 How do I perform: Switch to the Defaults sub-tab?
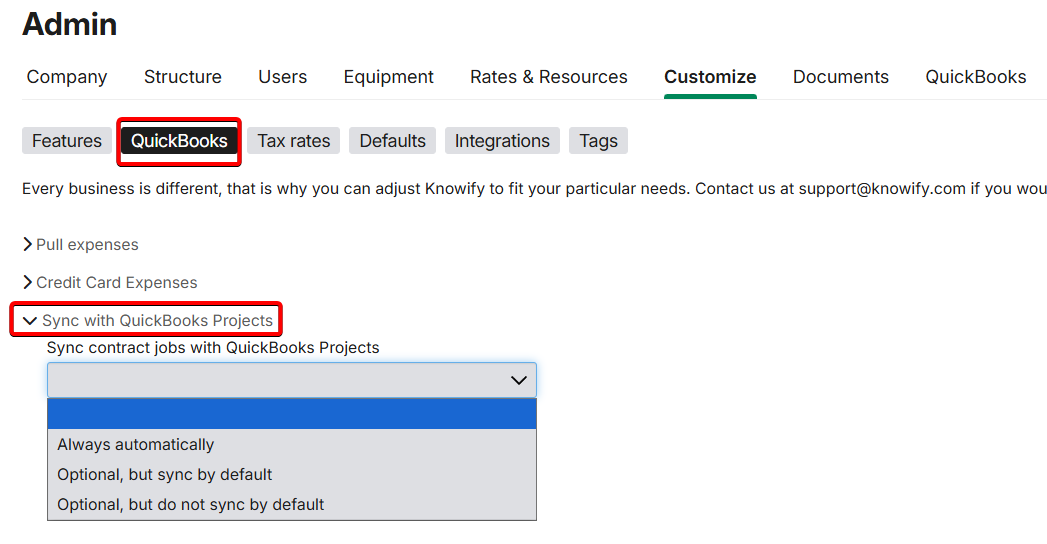pos(393,141)
